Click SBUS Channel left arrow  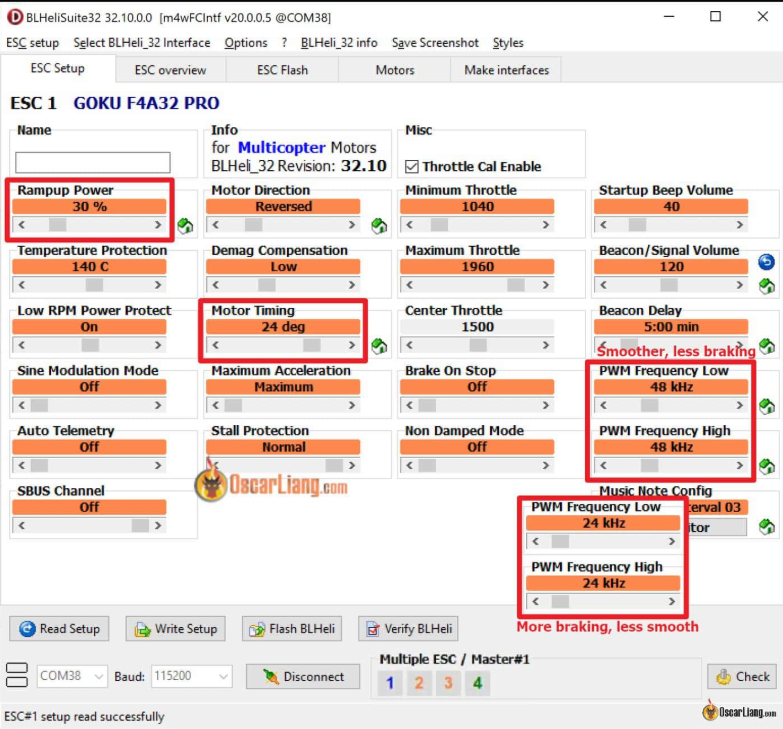coord(21,525)
